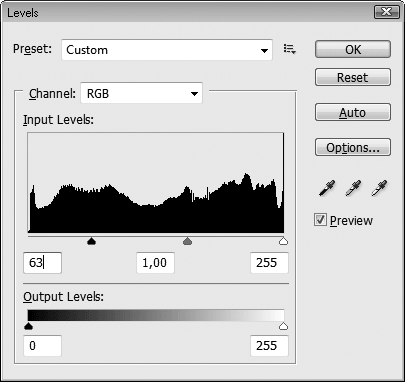Viewport: 405px width, 382px height.
Task: Click the input shadows field showing 63
Action: pyautogui.click(x=42, y=263)
